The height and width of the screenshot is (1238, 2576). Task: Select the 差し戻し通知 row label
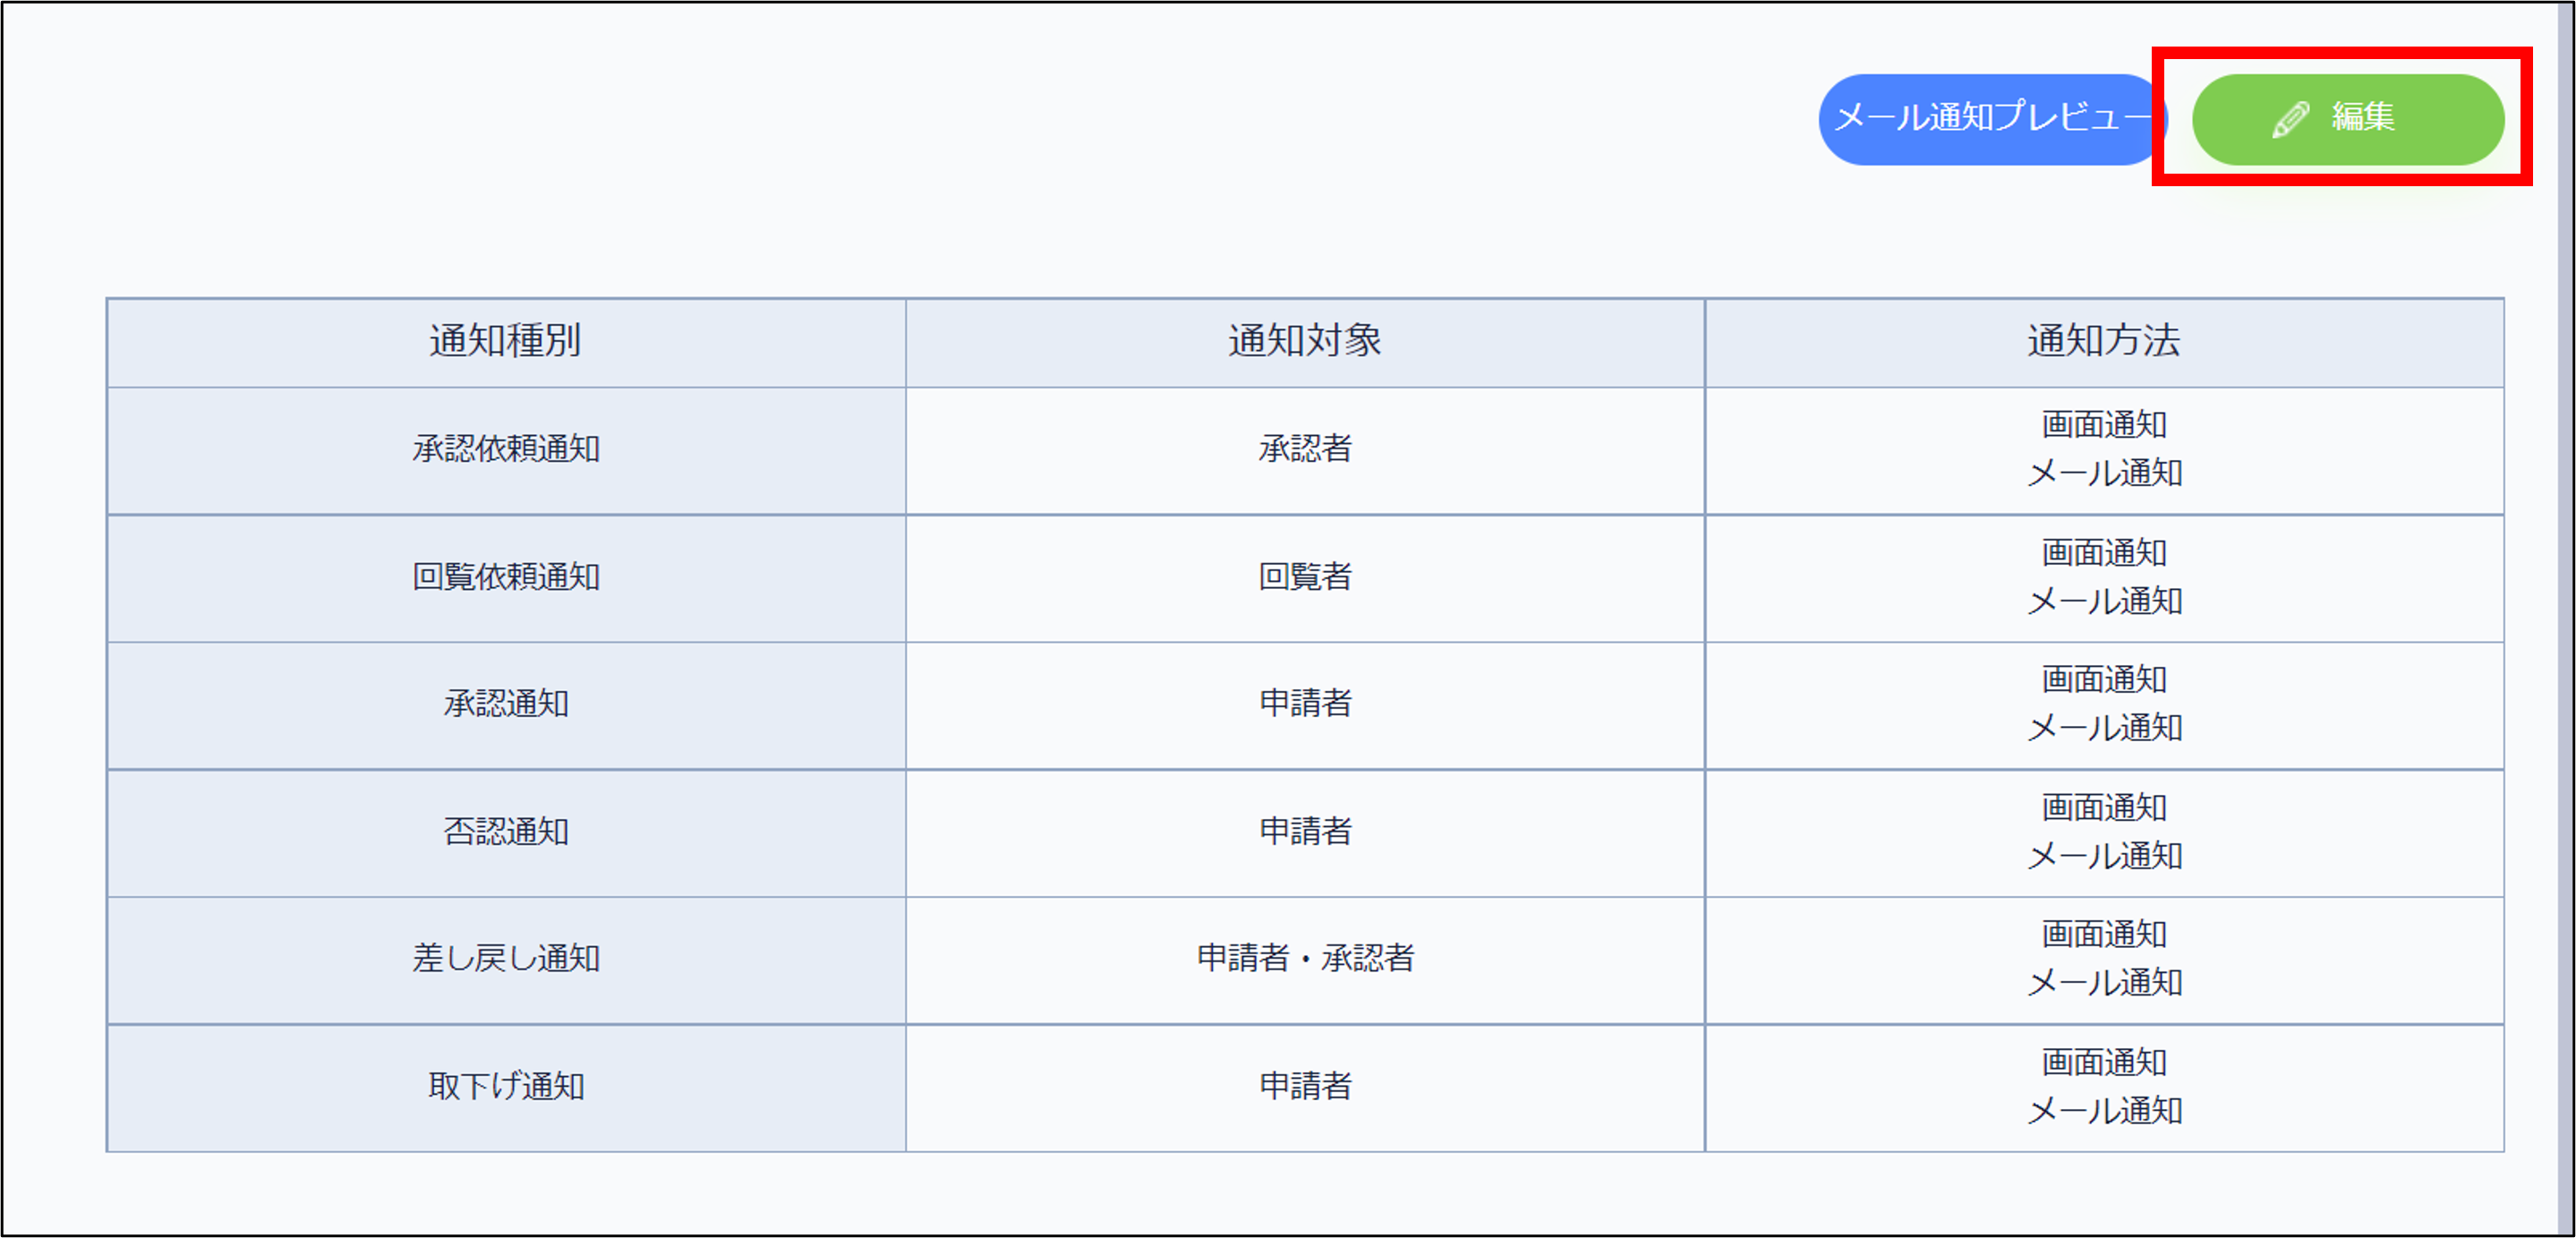(505, 959)
